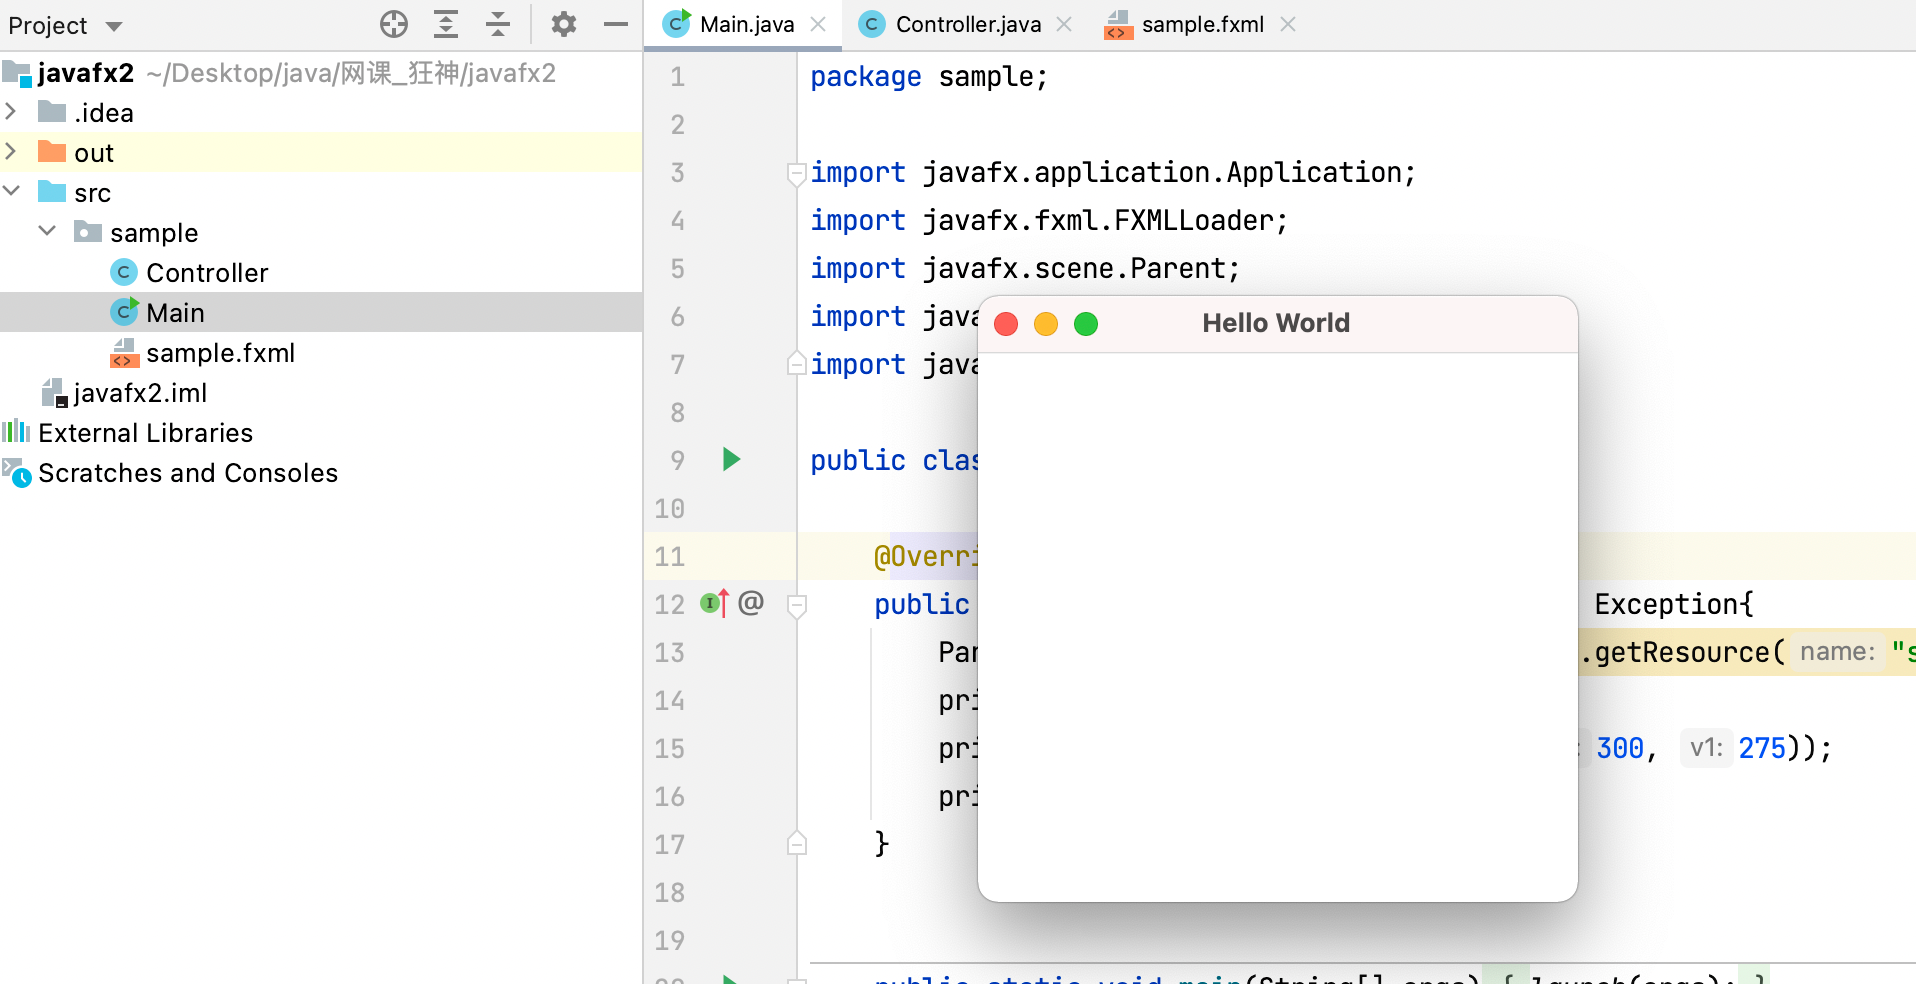Open the Project panel settings gear

[x=564, y=24]
